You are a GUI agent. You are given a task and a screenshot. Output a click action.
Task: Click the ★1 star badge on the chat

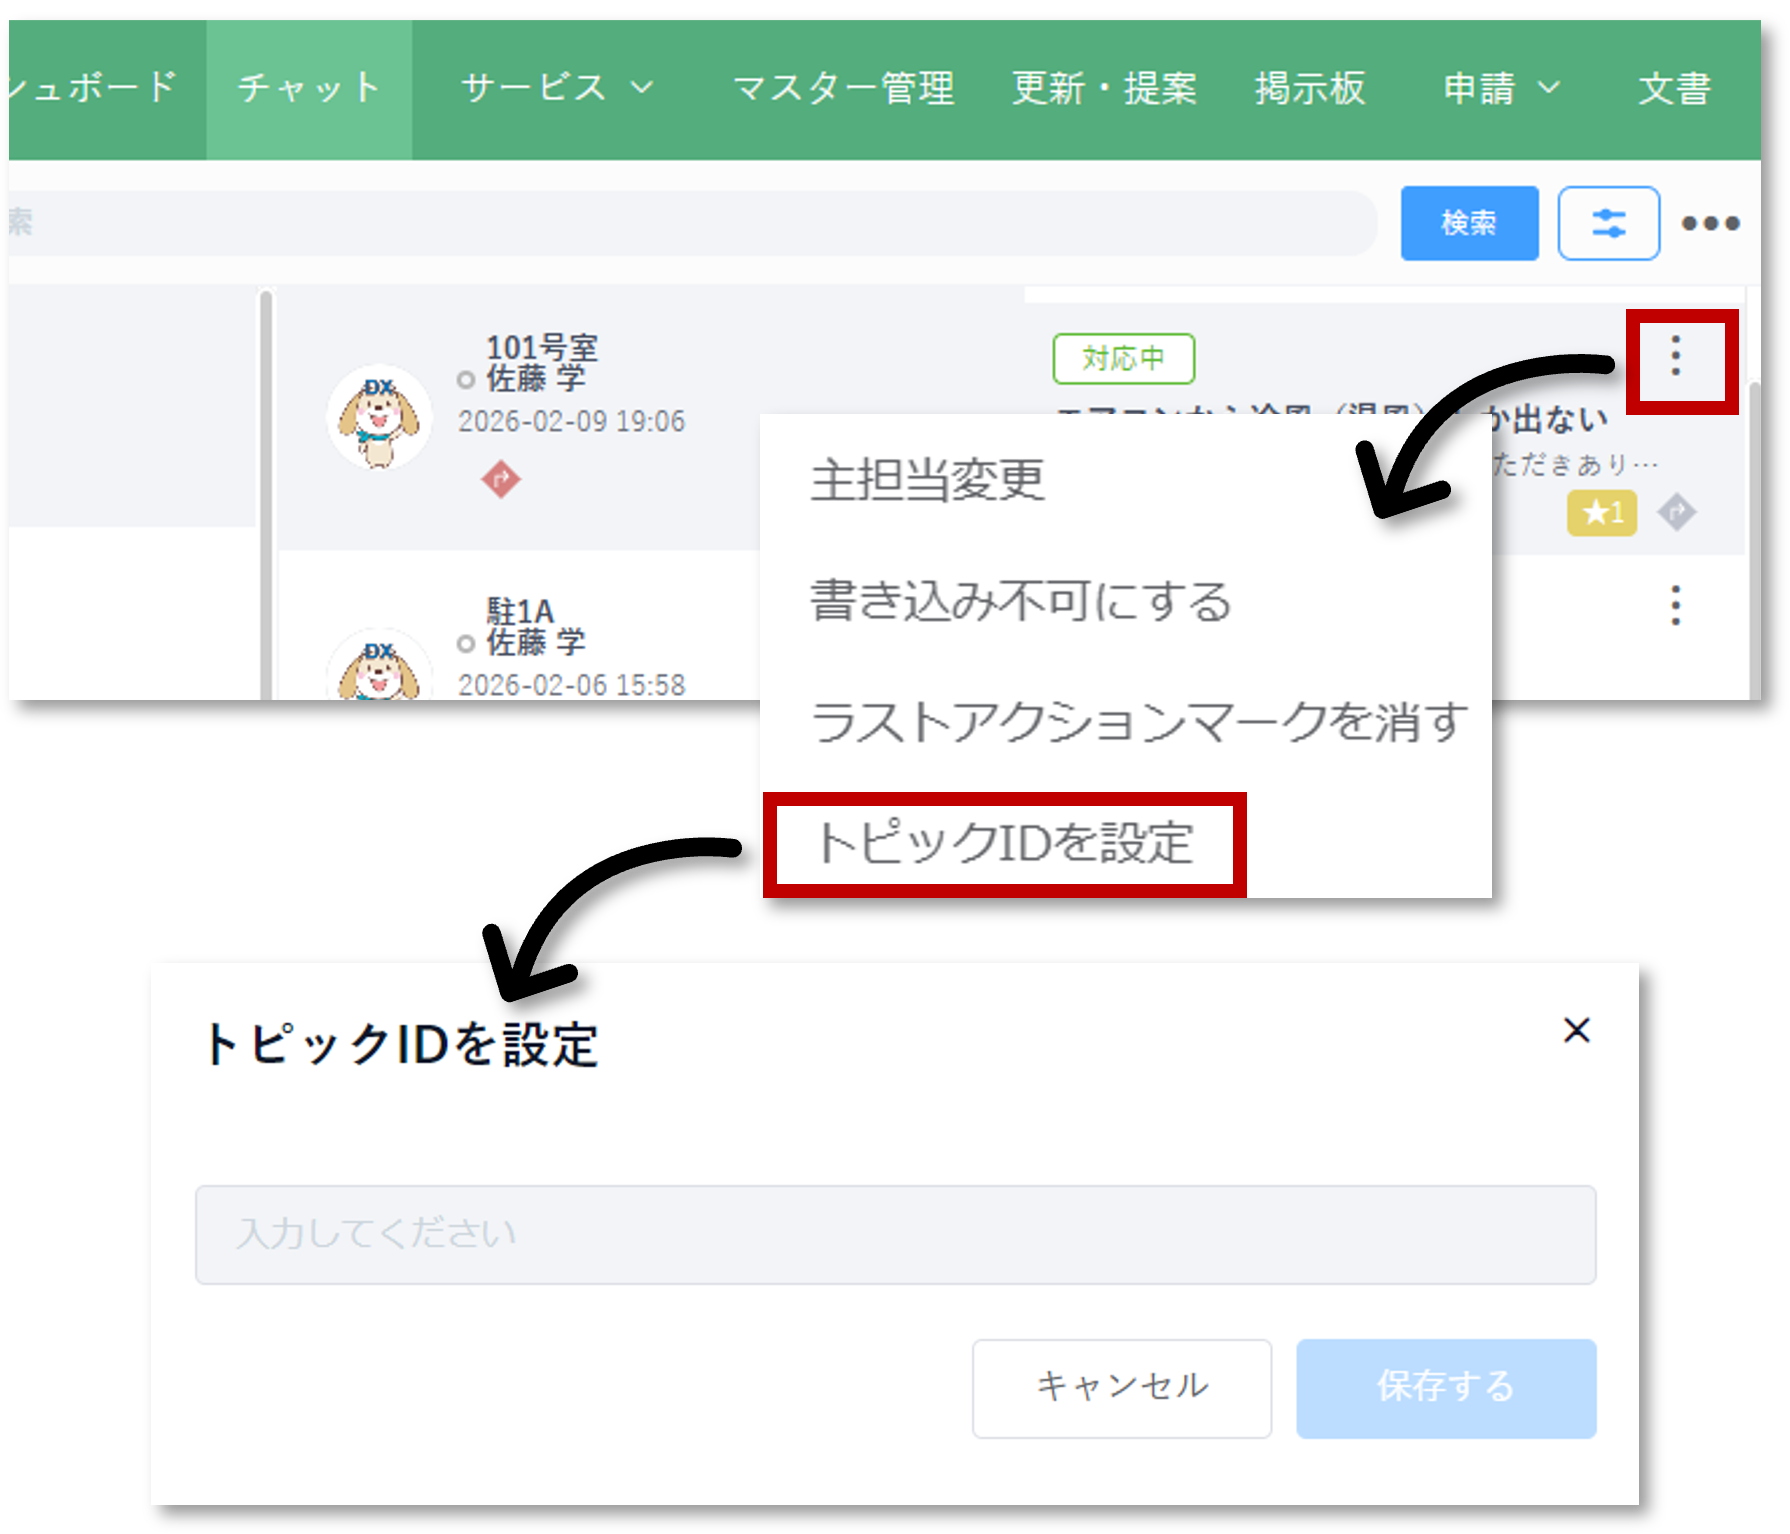[1601, 513]
